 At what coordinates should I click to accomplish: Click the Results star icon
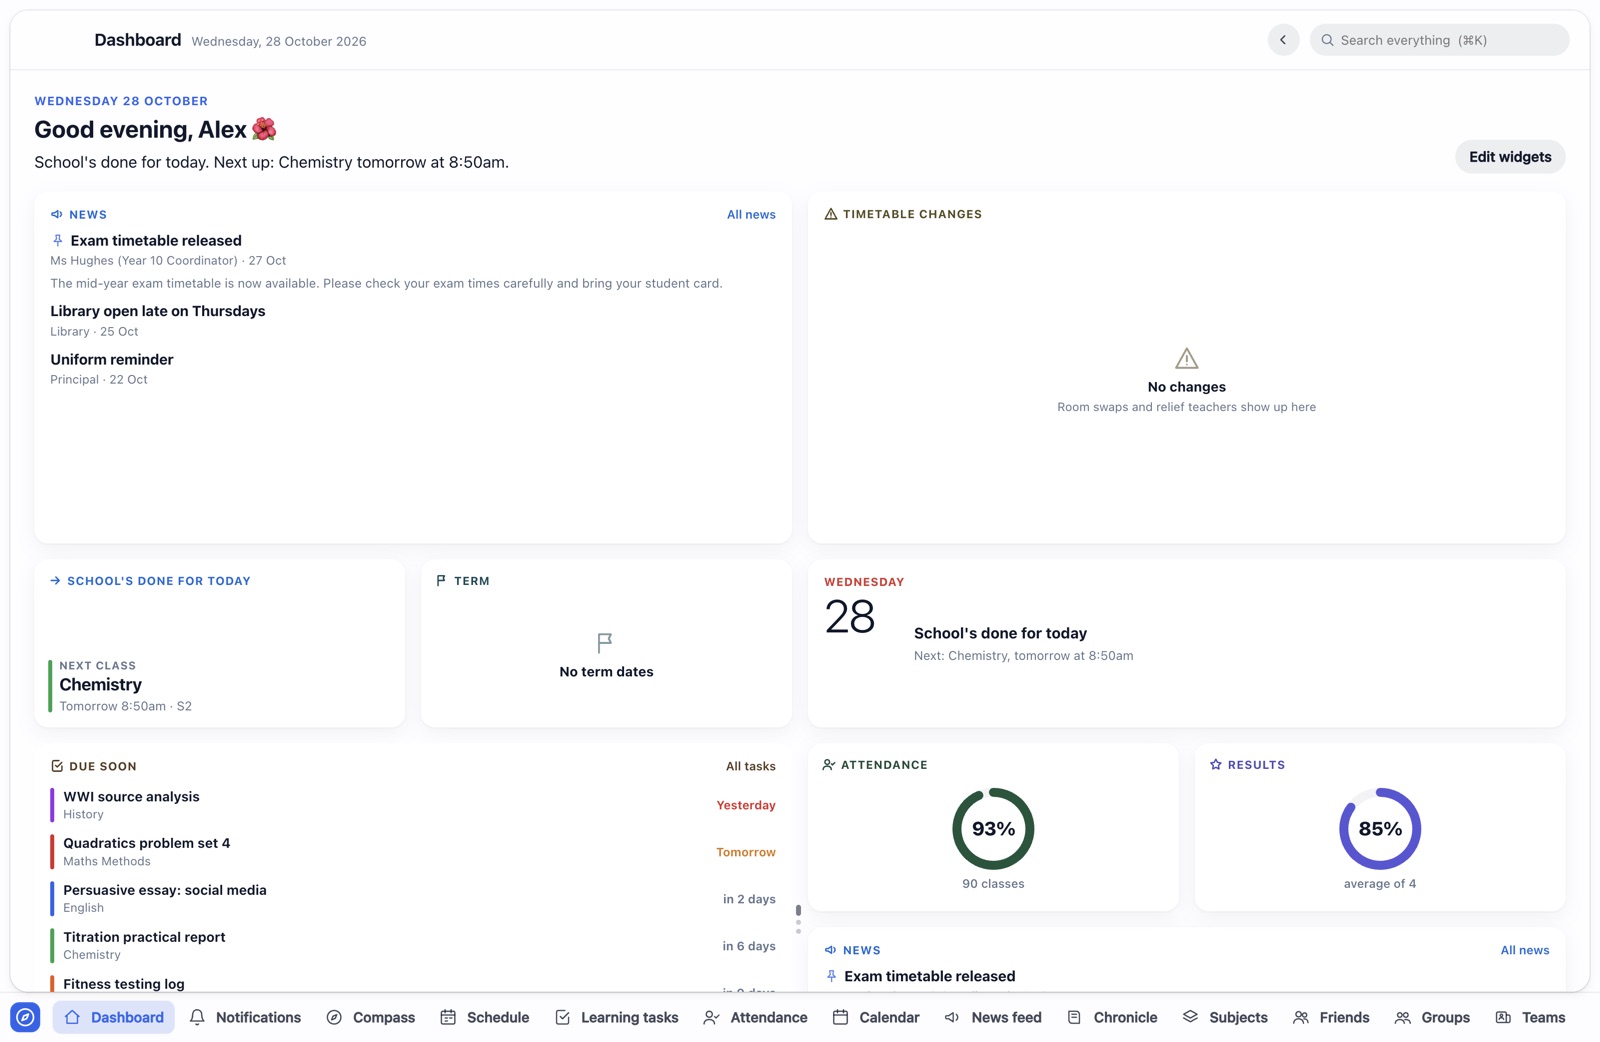(x=1216, y=765)
